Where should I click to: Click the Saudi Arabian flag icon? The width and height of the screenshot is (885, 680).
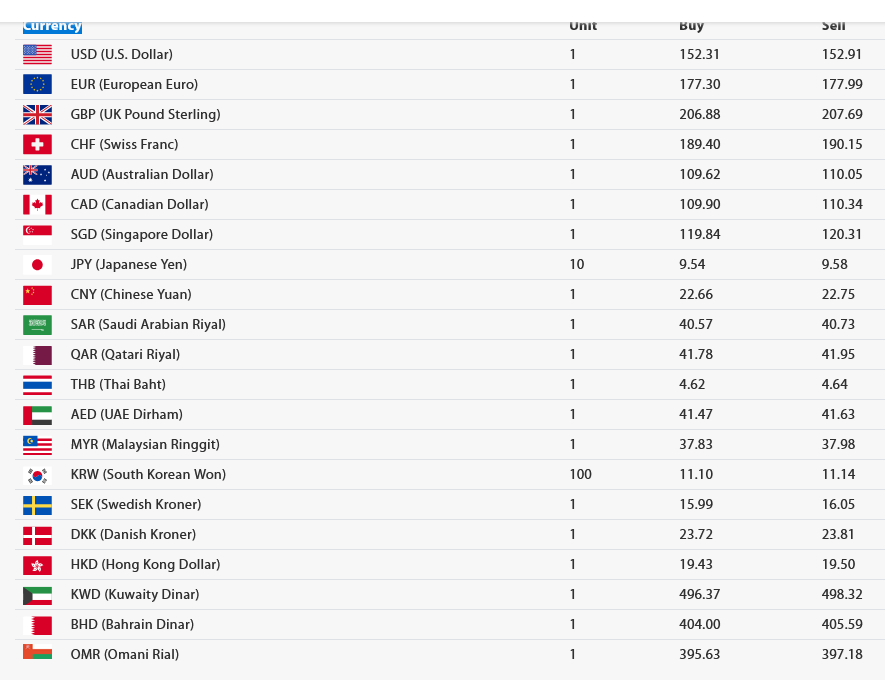pyautogui.click(x=37, y=324)
